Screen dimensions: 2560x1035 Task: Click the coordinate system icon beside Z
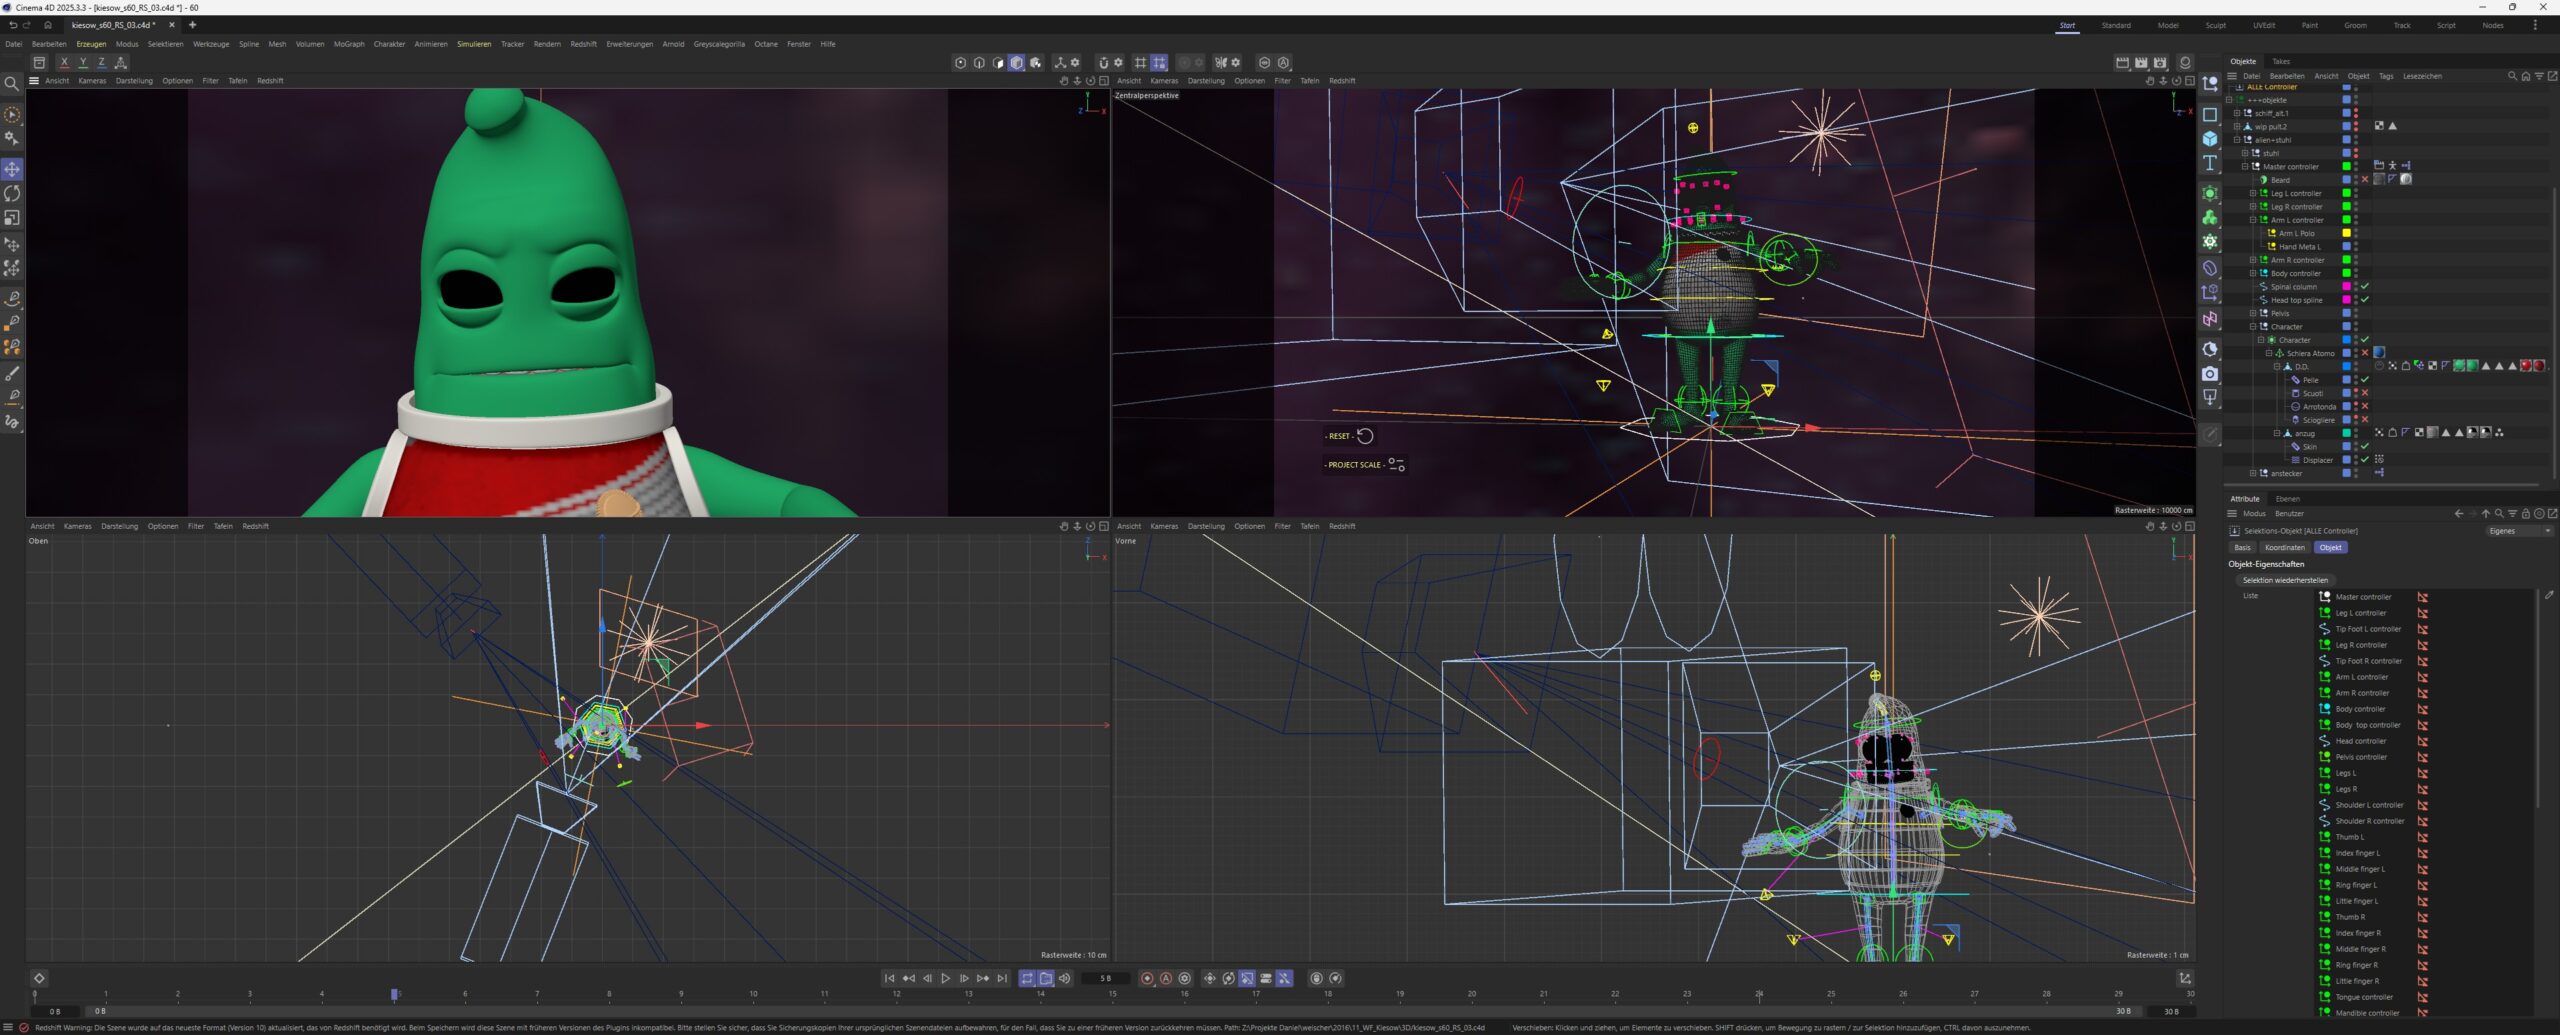point(121,62)
